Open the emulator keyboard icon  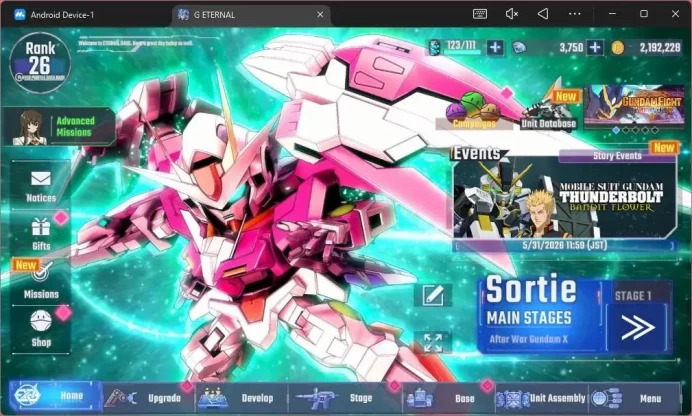point(480,14)
